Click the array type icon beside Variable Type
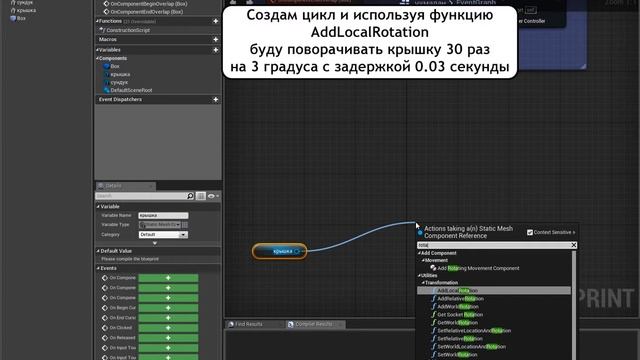 tap(185, 225)
